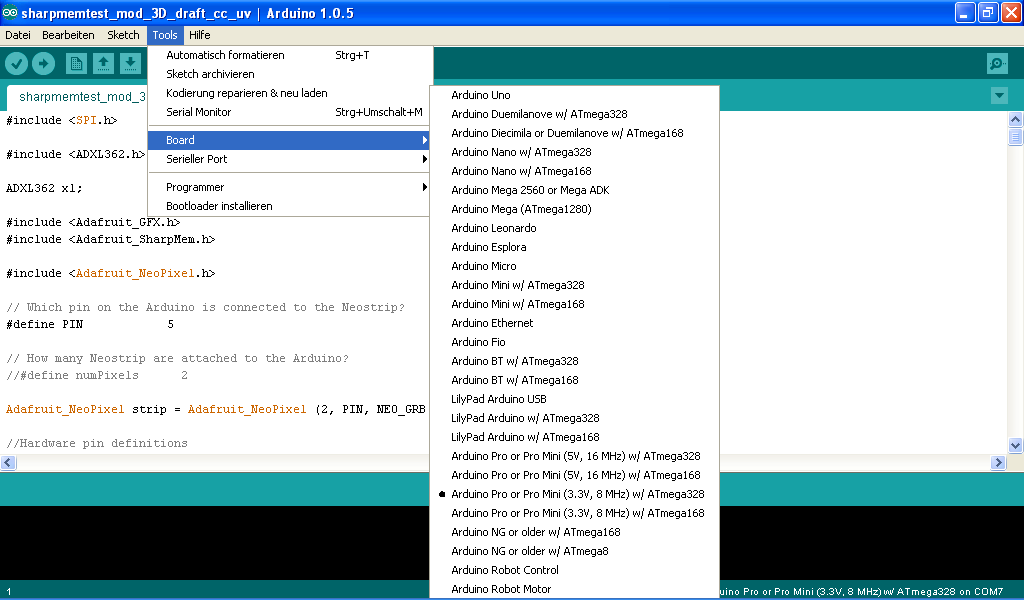The image size is (1024, 600).
Task: Click the New sketch toolbar icon
Action: (x=76, y=64)
